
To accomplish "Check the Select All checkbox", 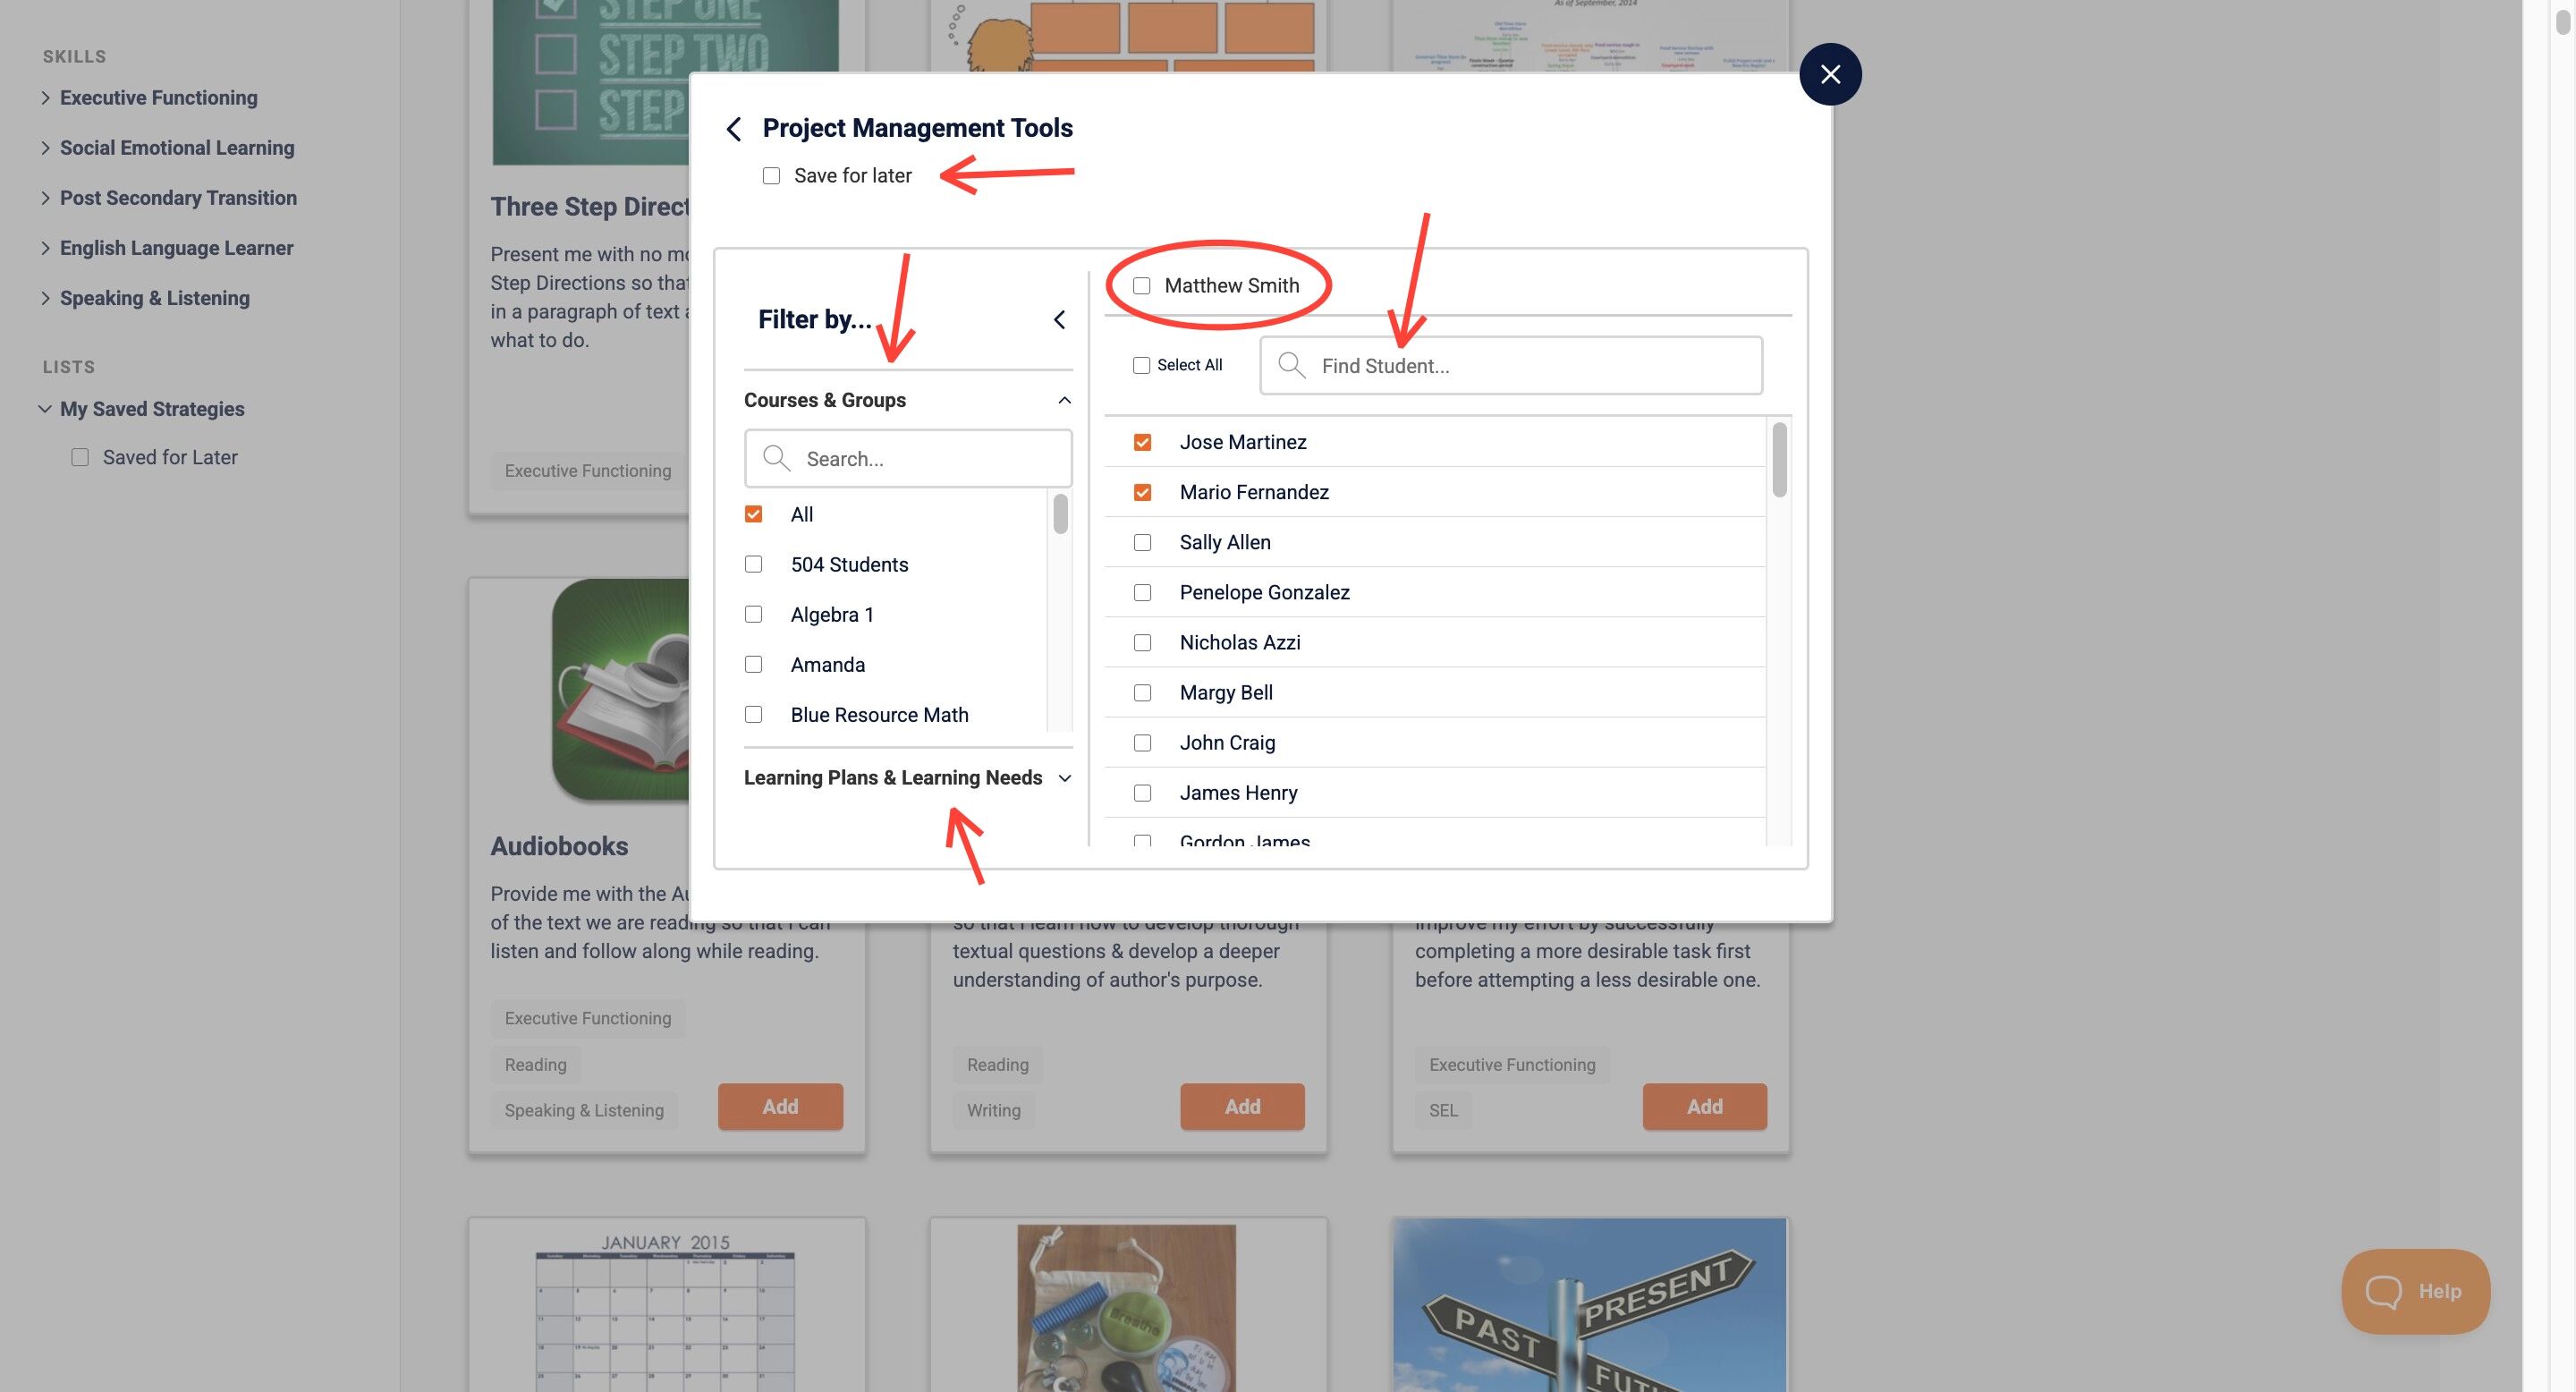I will pos(1141,365).
